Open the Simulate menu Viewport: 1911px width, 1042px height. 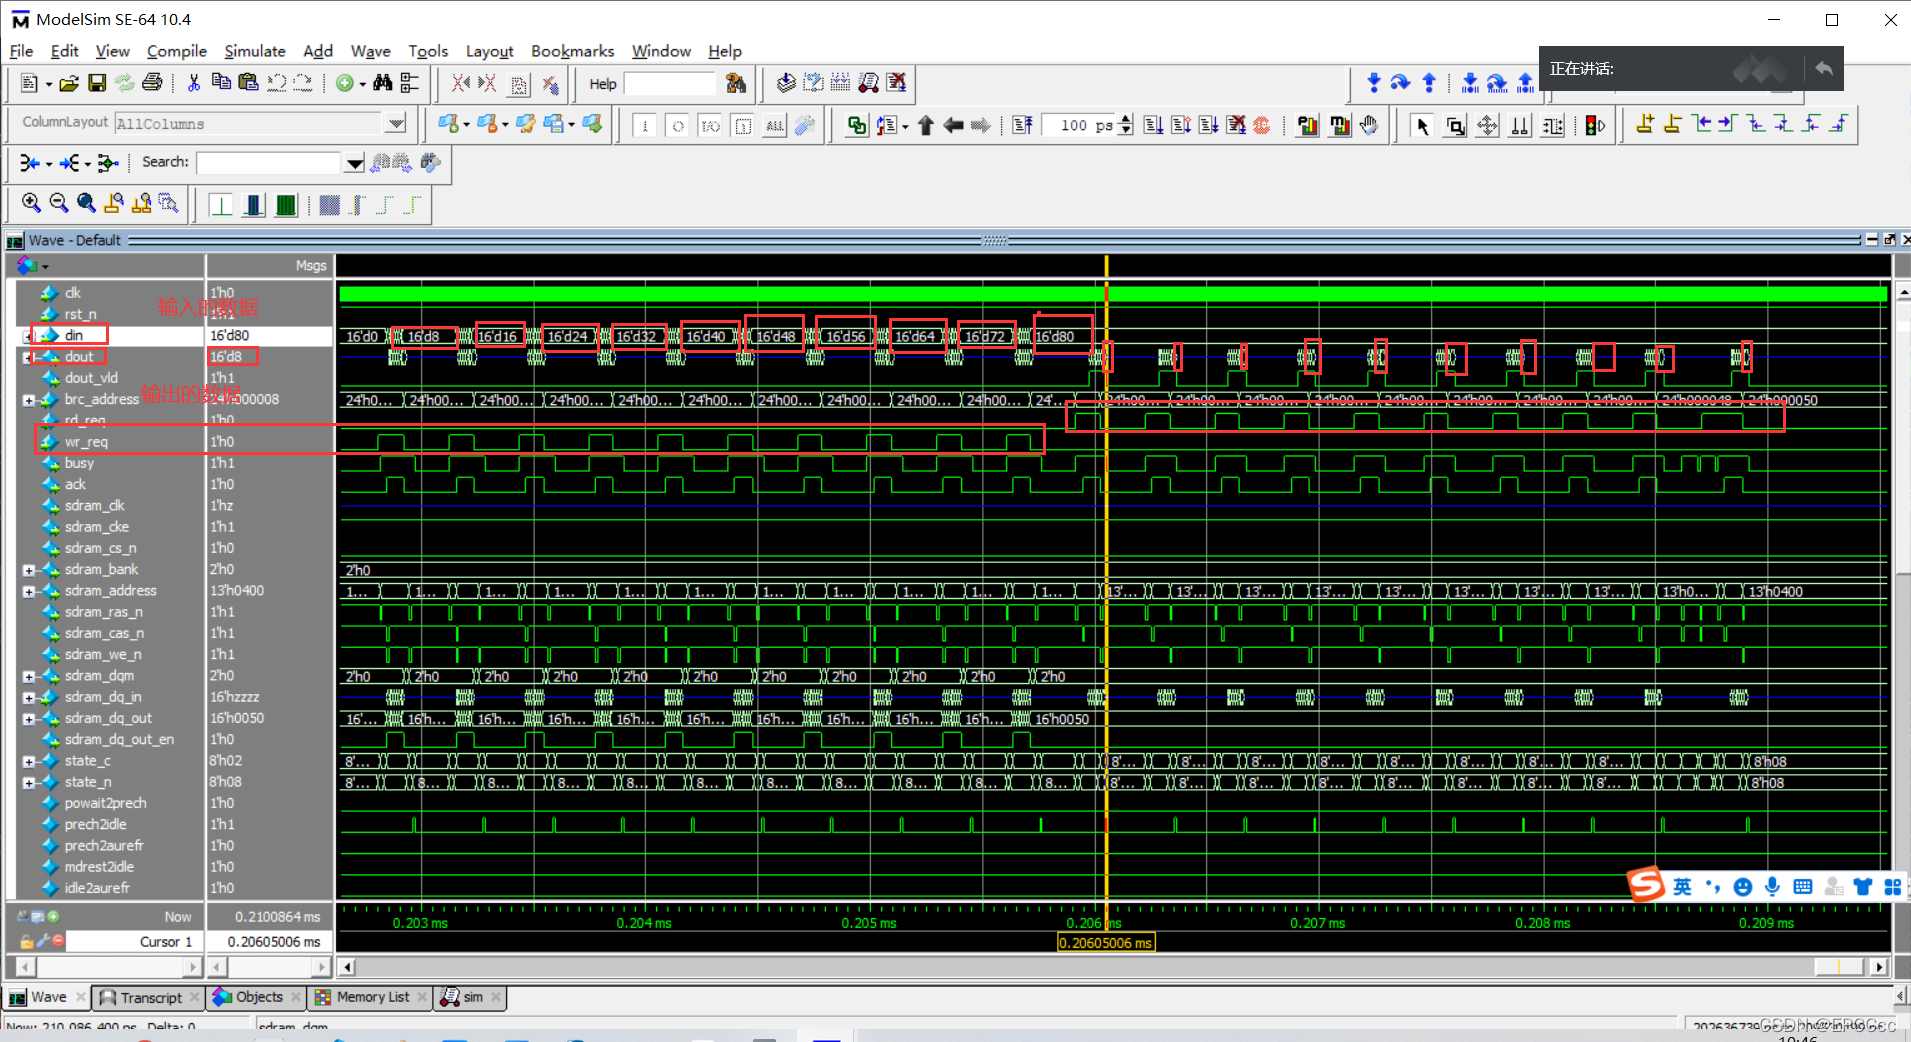(255, 51)
